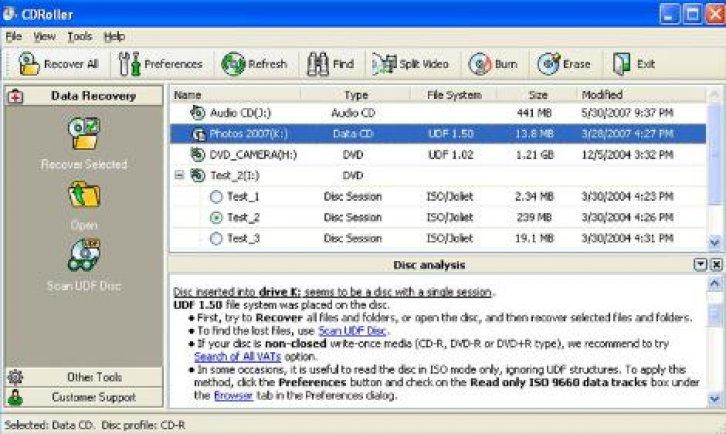
Task: Click the Disc analysis scrollbar down arrow
Action: coord(714,399)
